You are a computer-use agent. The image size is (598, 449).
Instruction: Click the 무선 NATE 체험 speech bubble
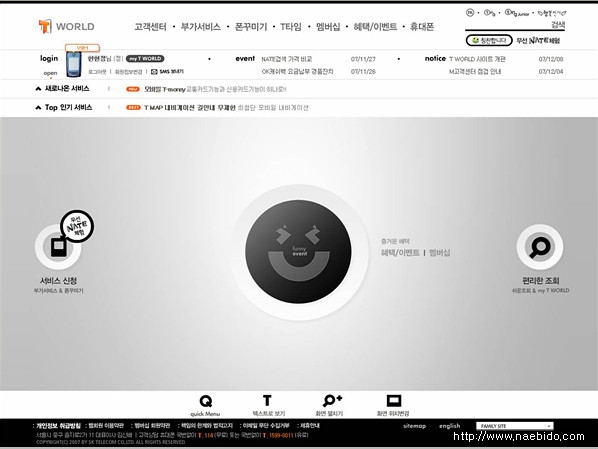point(77,226)
